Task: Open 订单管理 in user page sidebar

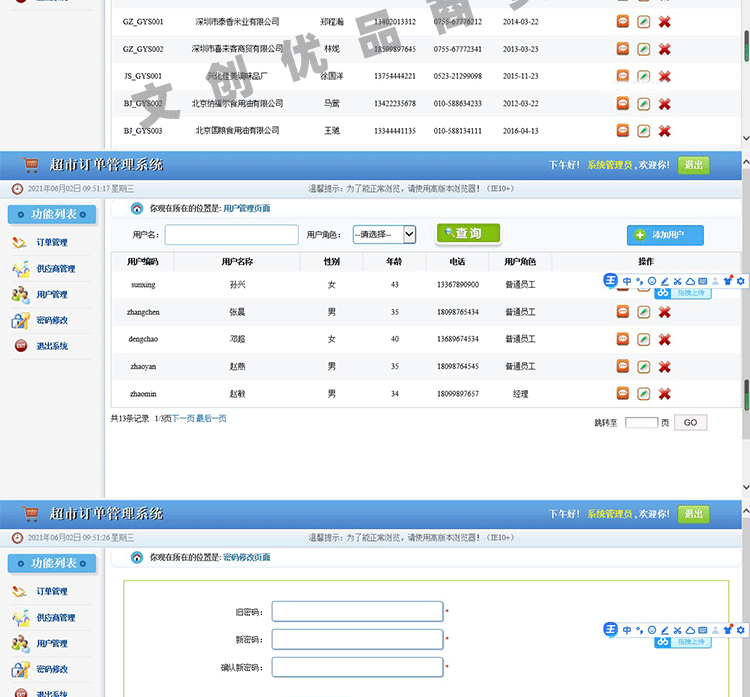Action: (52, 243)
